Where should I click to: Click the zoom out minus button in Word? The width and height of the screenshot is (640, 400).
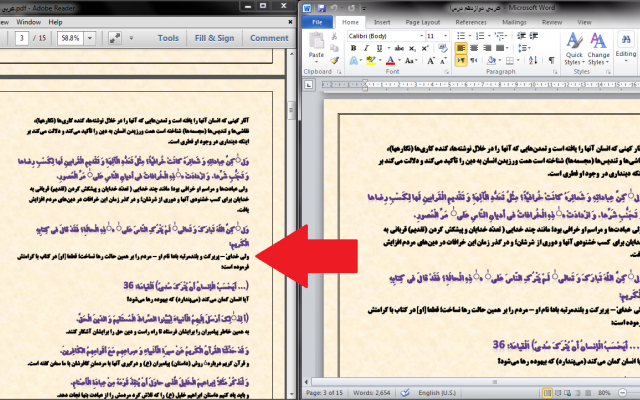coord(622,393)
